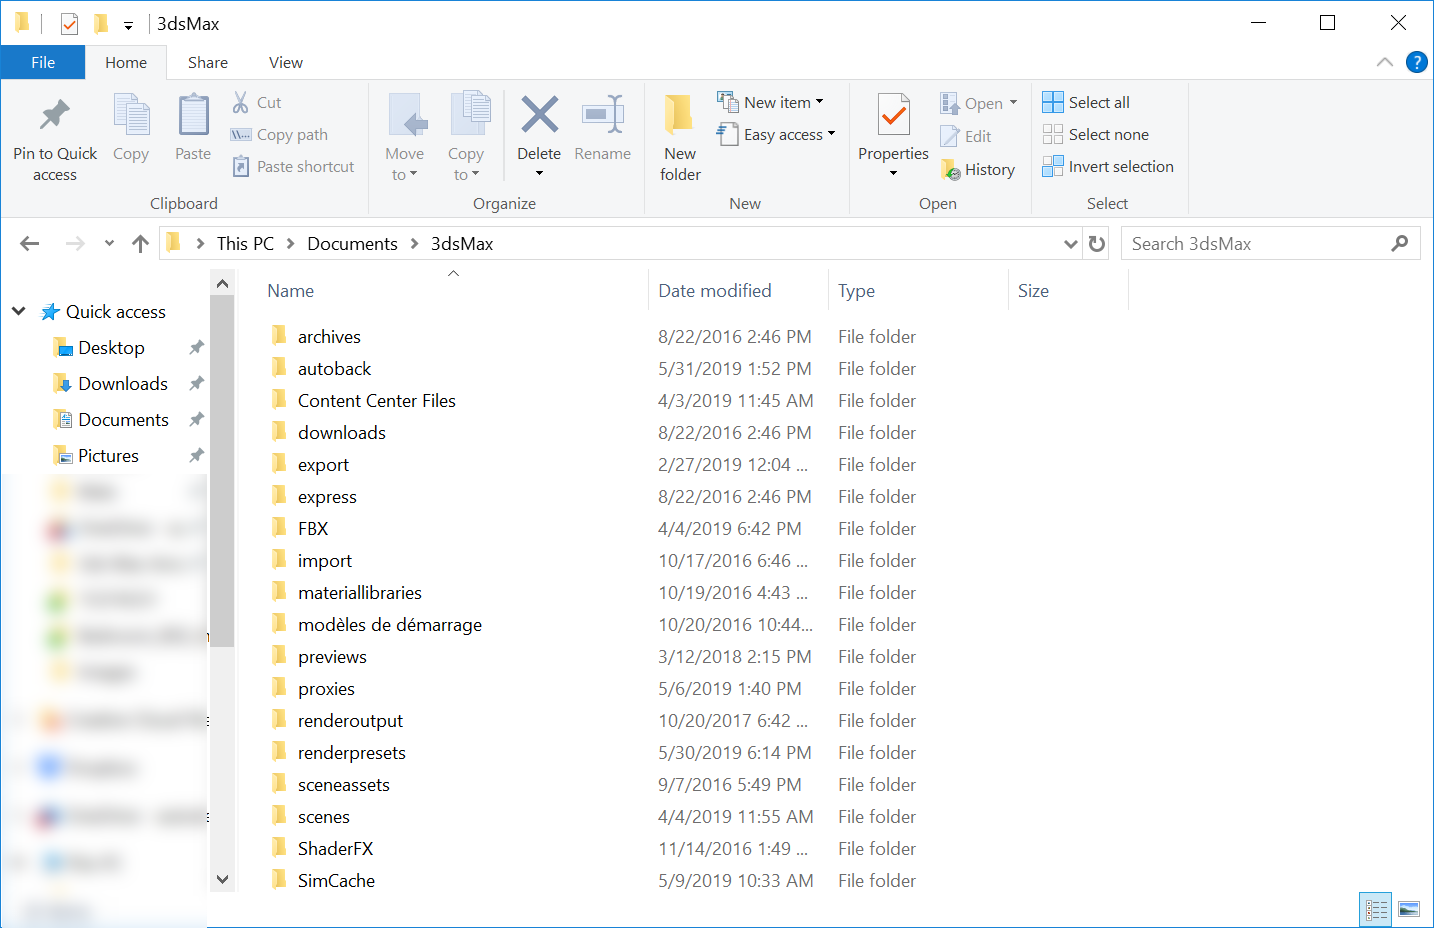1434x928 pixels.
Task: Expand the Properties dropdown arrow
Action: pyautogui.click(x=893, y=173)
